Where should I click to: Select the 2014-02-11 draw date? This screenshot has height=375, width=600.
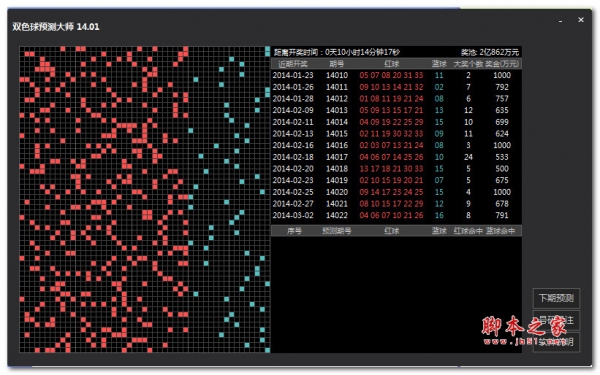point(293,122)
